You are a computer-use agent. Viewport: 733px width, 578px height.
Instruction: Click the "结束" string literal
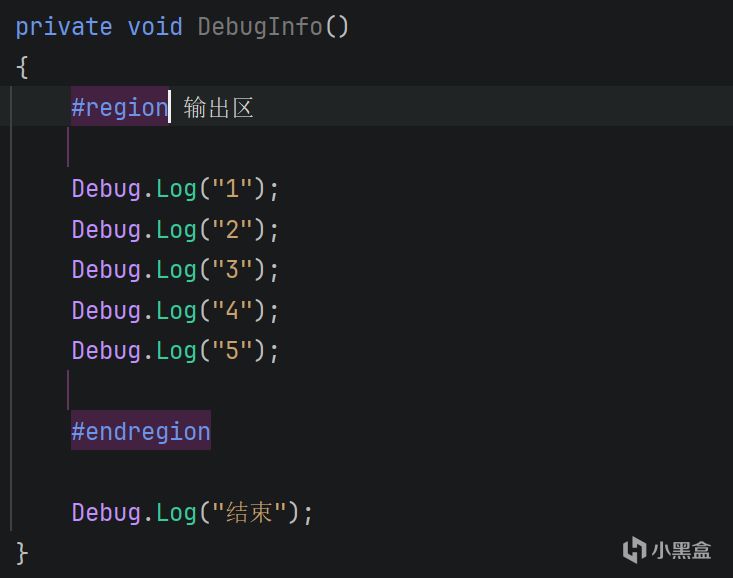click(244, 512)
